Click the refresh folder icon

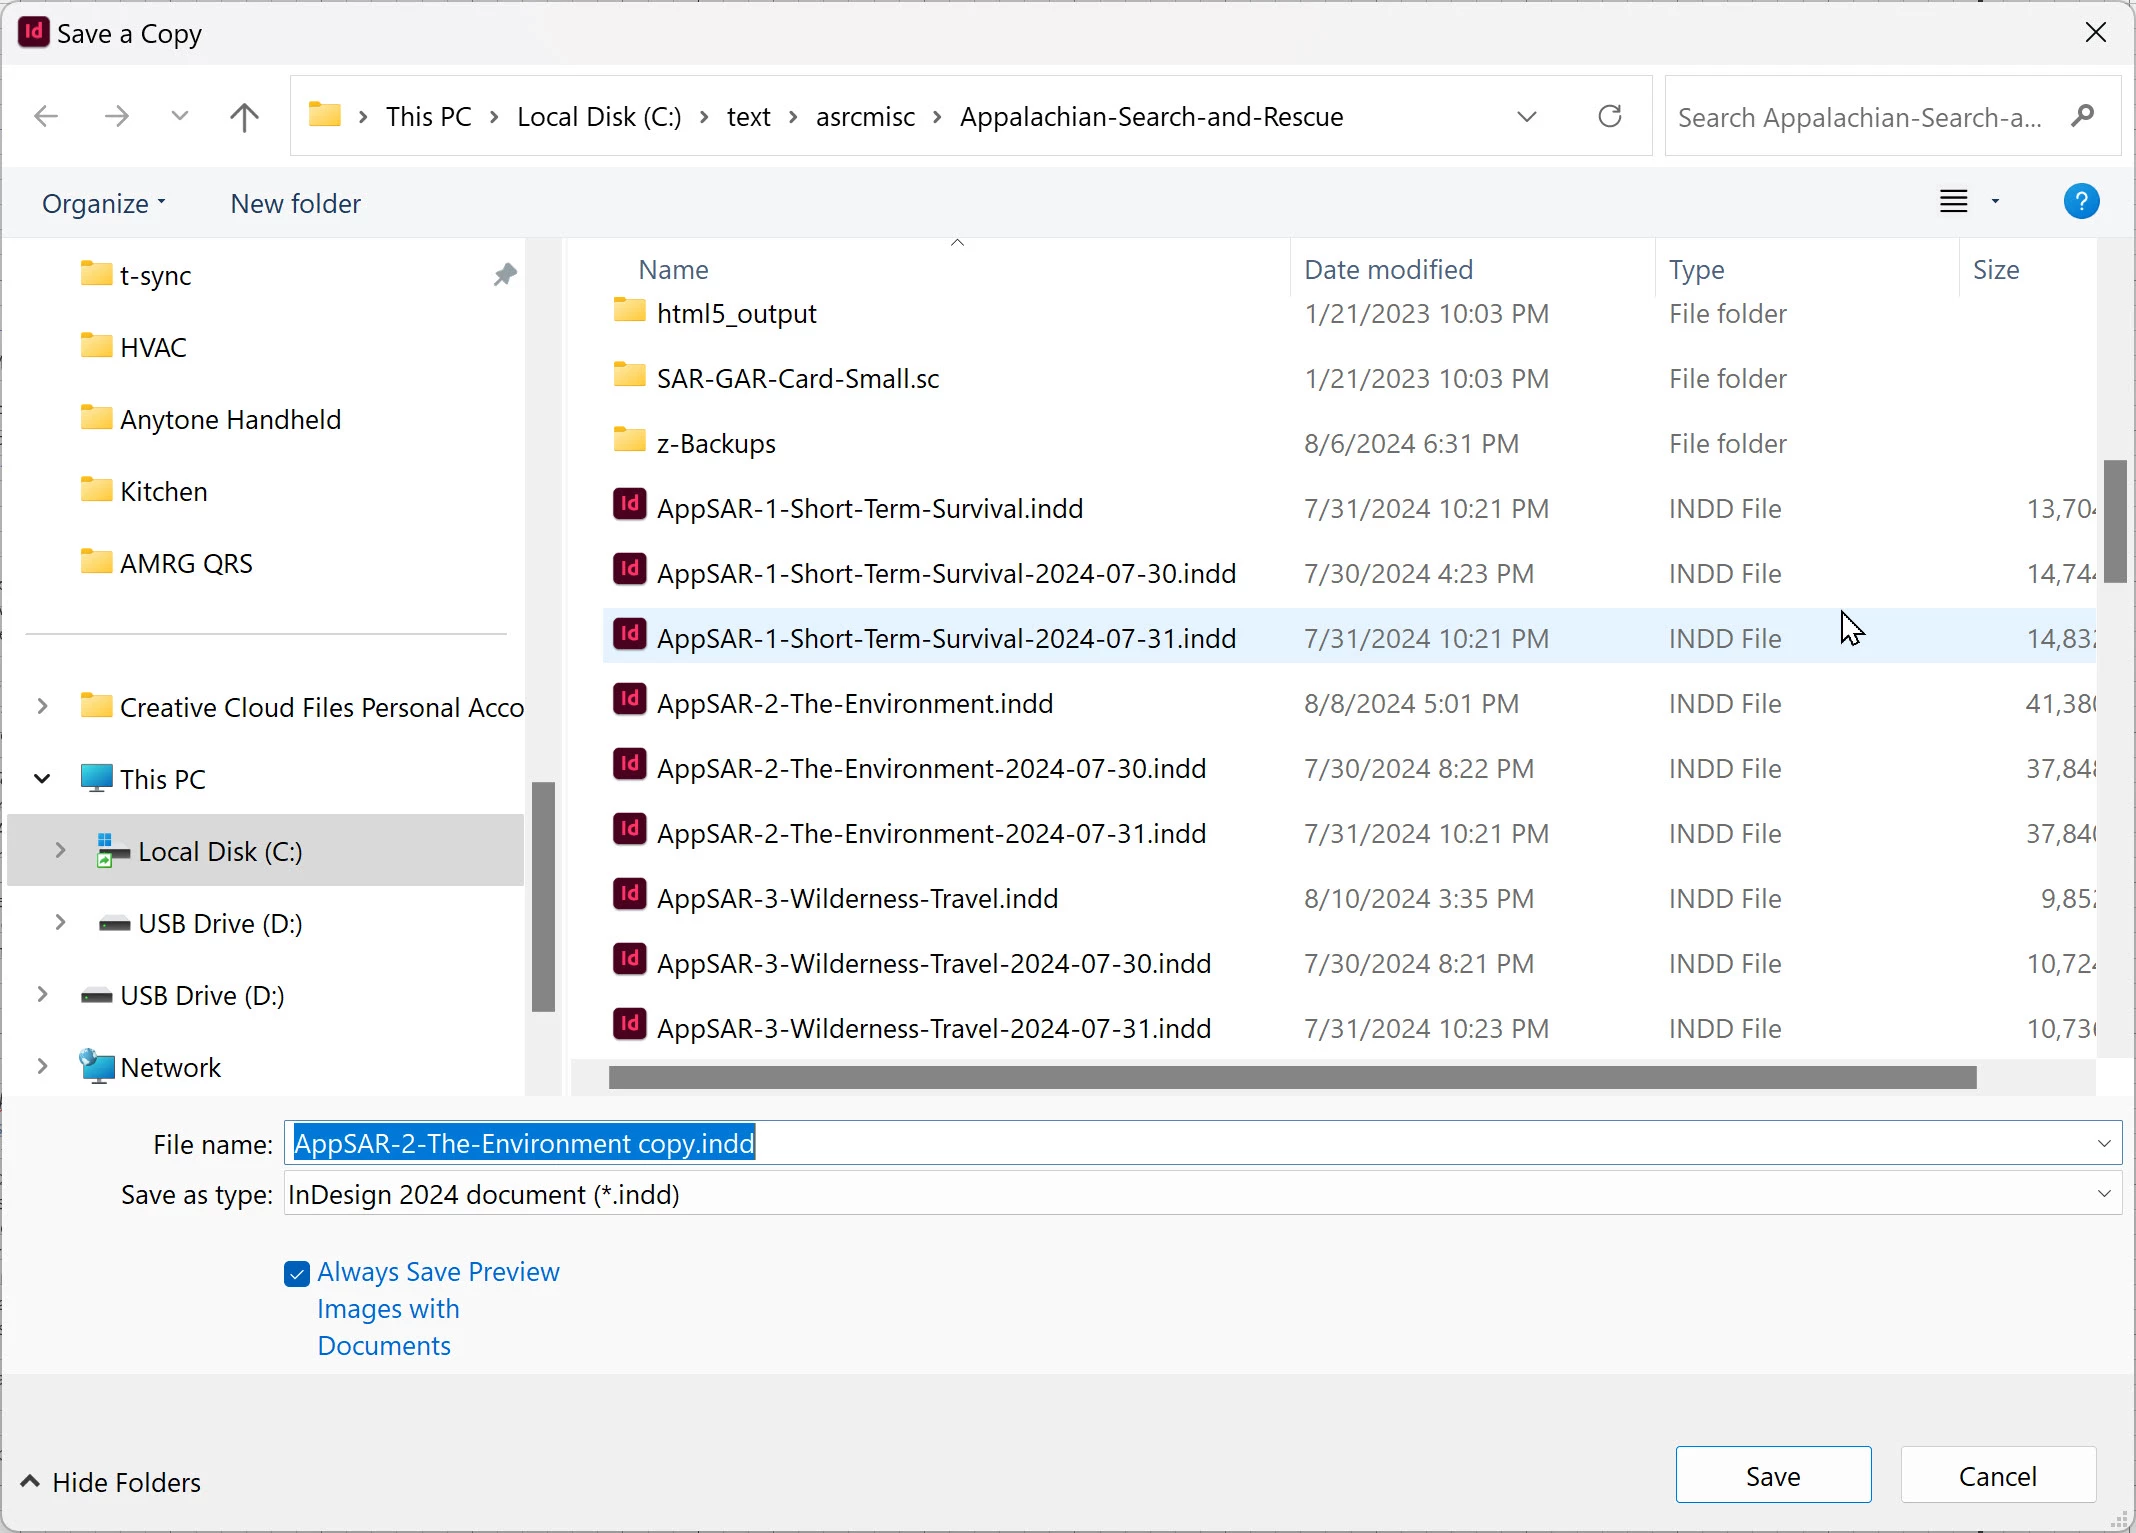(x=1609, y=117)
